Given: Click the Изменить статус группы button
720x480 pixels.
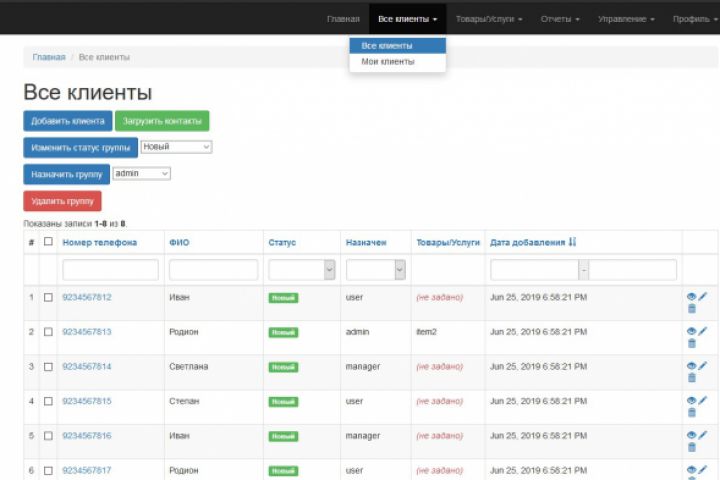Looking at the screenshot, I should (81, 148).
